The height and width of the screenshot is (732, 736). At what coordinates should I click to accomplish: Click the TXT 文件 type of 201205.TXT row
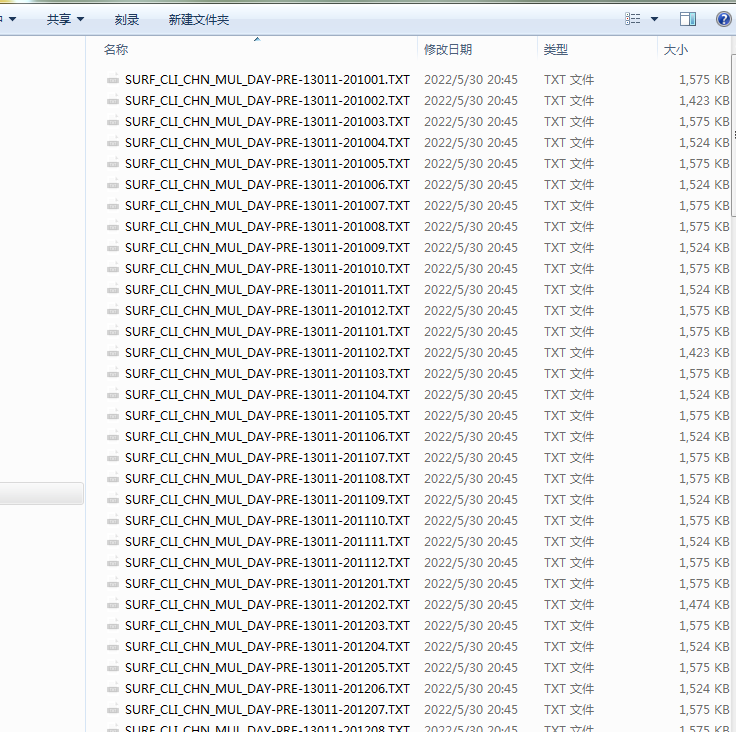tap(569, 668)
